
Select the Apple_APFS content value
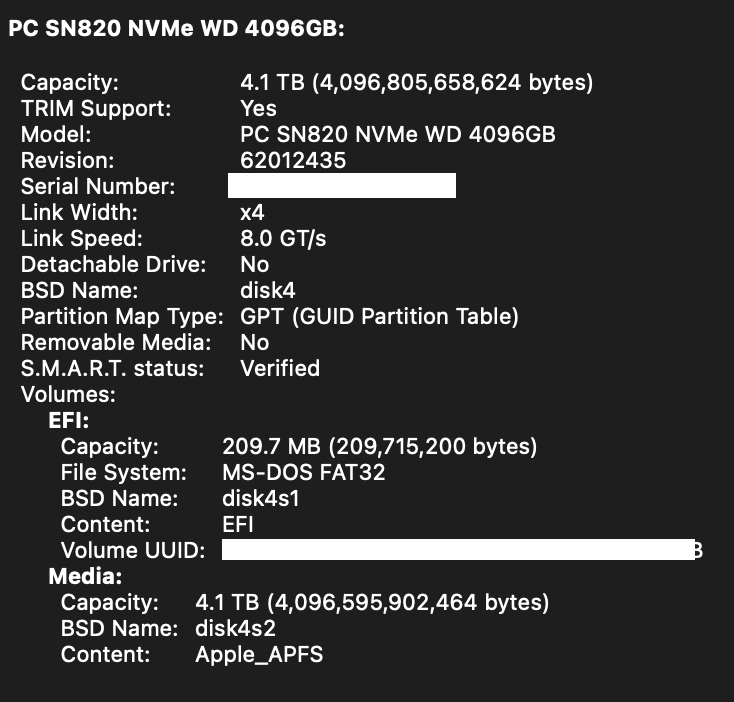click(259, 655)
